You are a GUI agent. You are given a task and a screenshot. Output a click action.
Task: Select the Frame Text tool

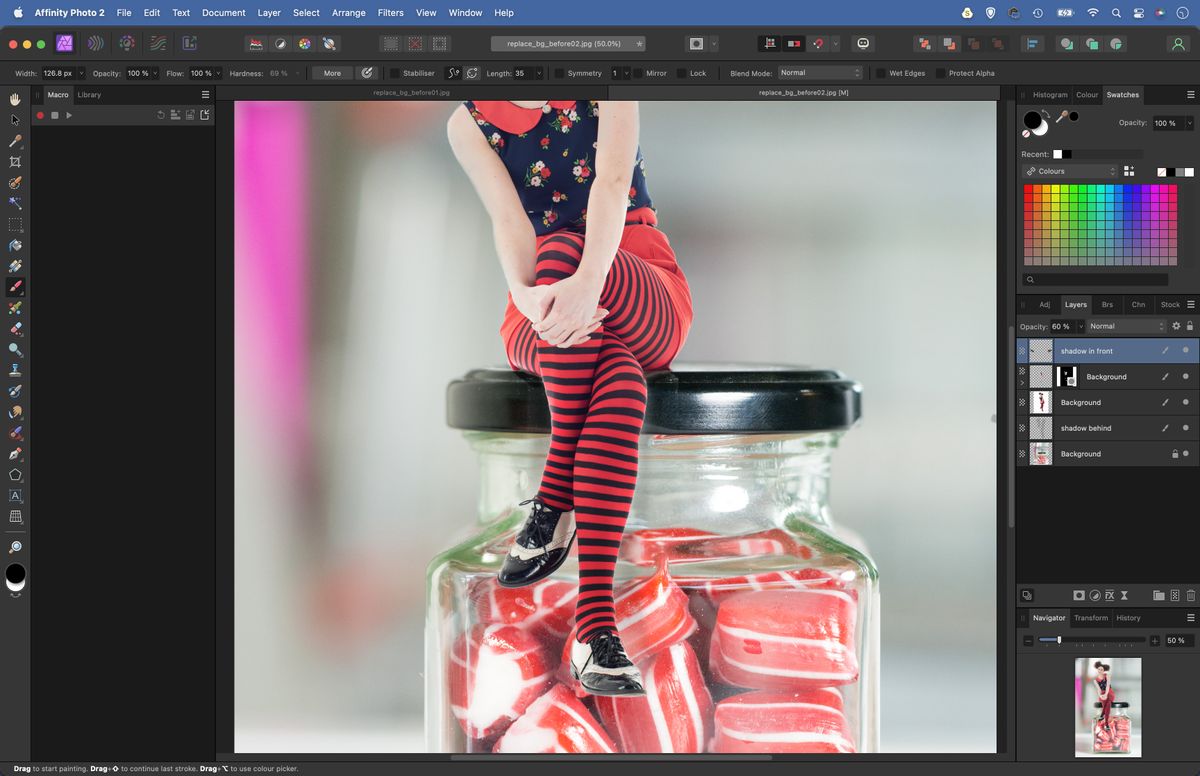[x=15, y=496]
